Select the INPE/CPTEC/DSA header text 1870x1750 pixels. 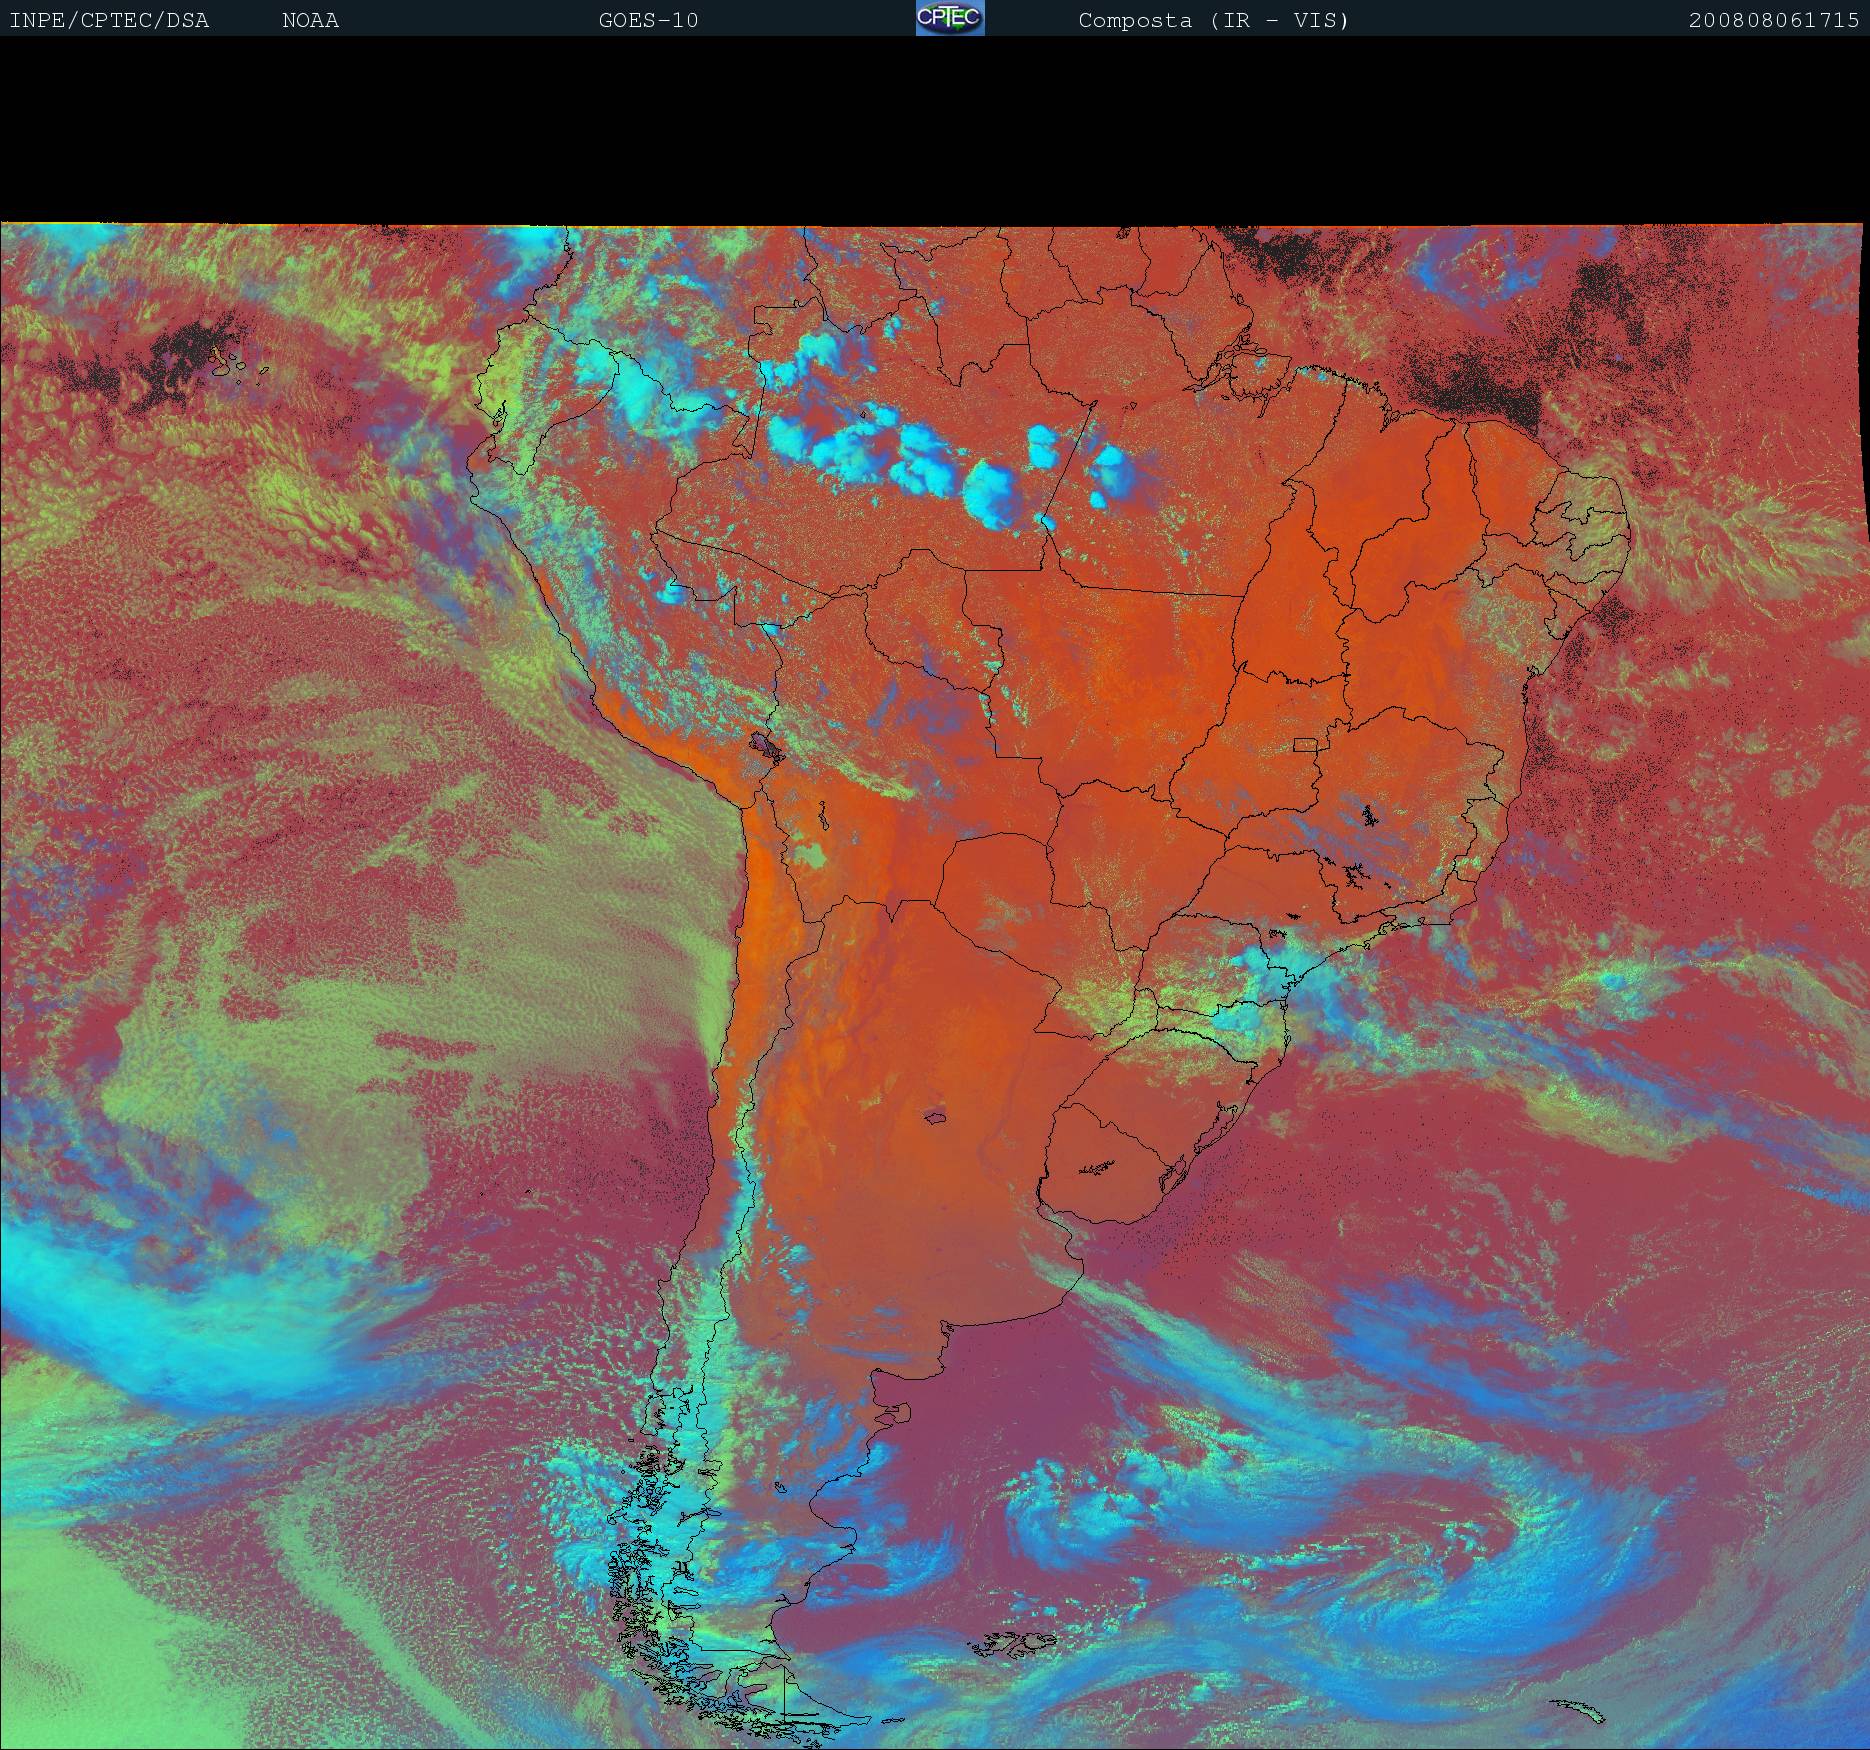pyautogui.click(x=109, y=21)
